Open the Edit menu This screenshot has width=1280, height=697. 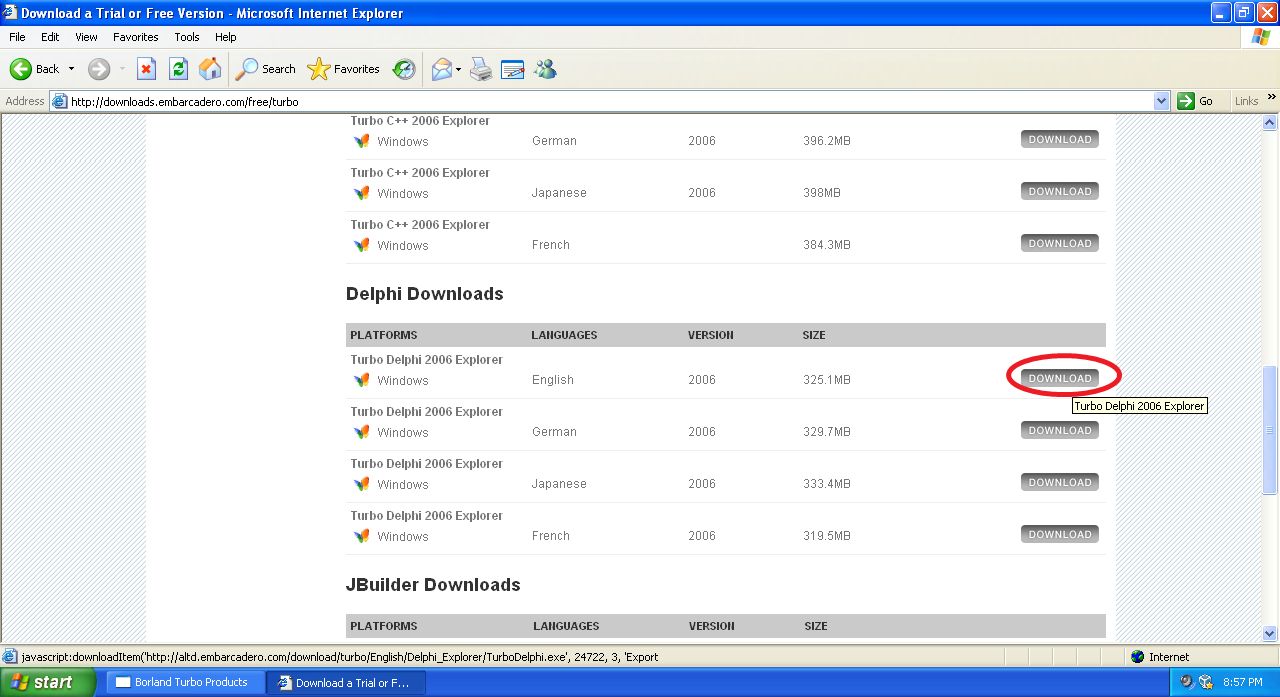[x=50, y=37]
